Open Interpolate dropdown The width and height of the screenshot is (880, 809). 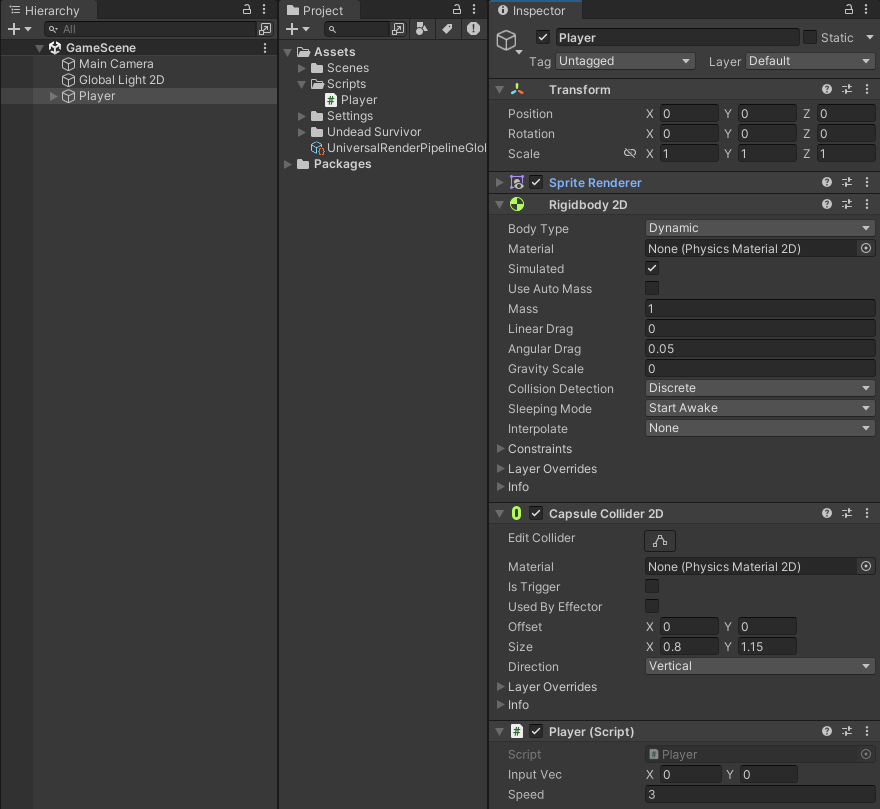(x=760, y=428)
